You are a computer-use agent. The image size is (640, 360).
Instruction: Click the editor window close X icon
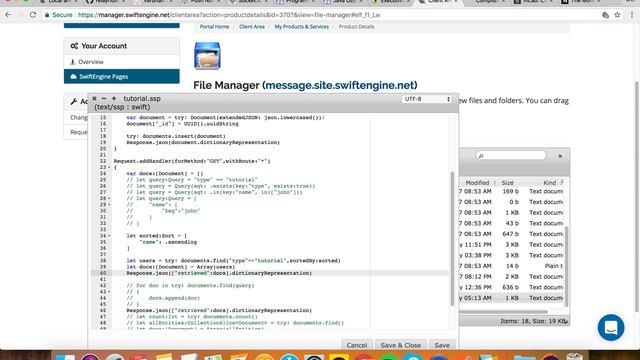94,99
